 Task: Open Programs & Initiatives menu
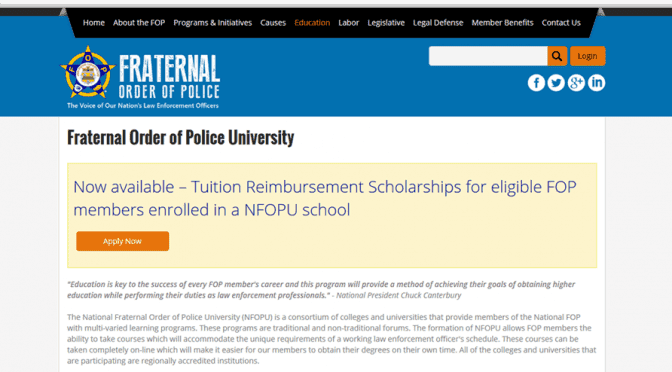coord(213,23)
